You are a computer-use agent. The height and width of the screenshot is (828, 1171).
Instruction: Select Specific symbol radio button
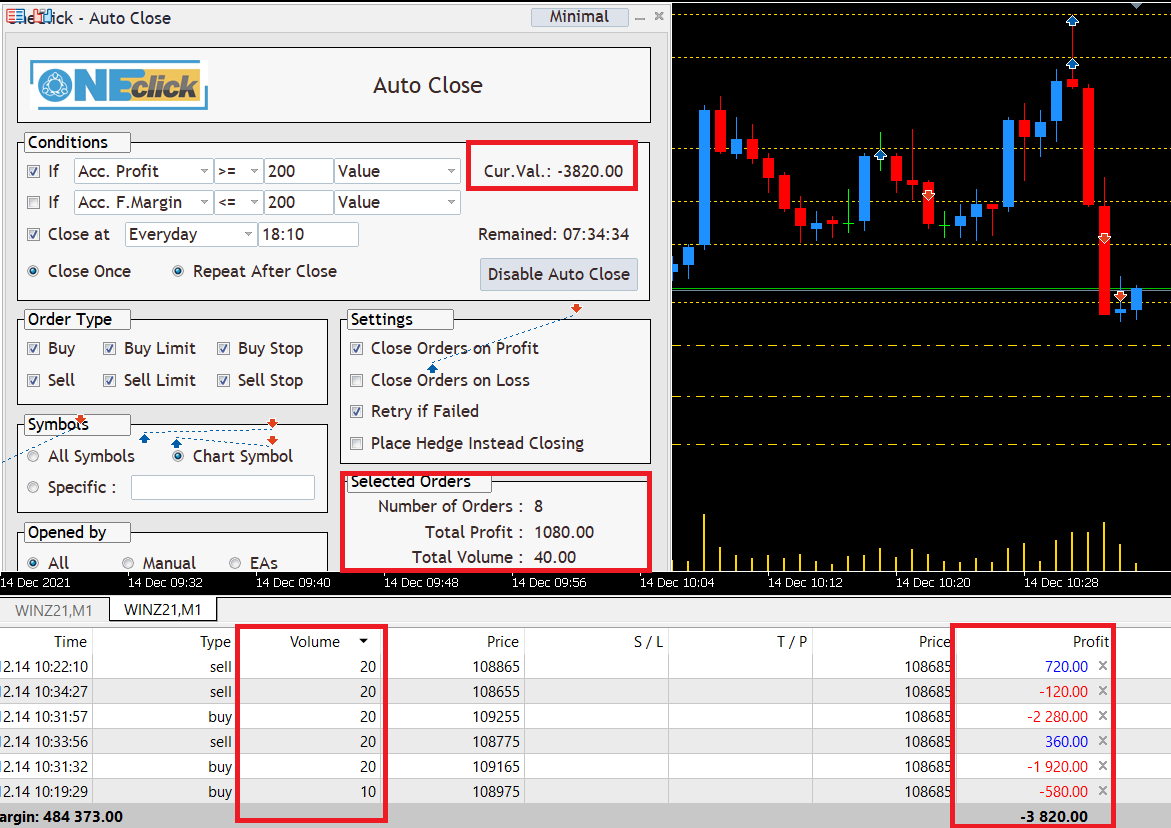point(34,487)
